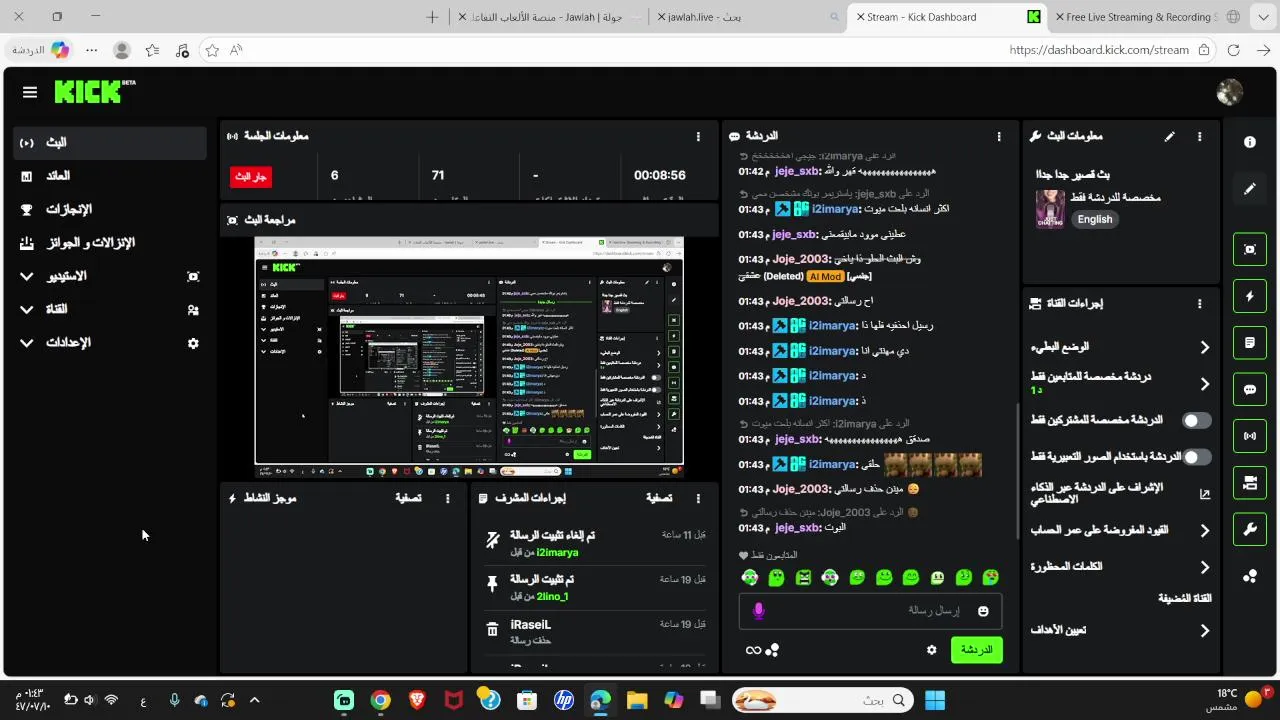Click the English language tag
Viewport: 1280px width, 720px height.
tap(1095, 219)
